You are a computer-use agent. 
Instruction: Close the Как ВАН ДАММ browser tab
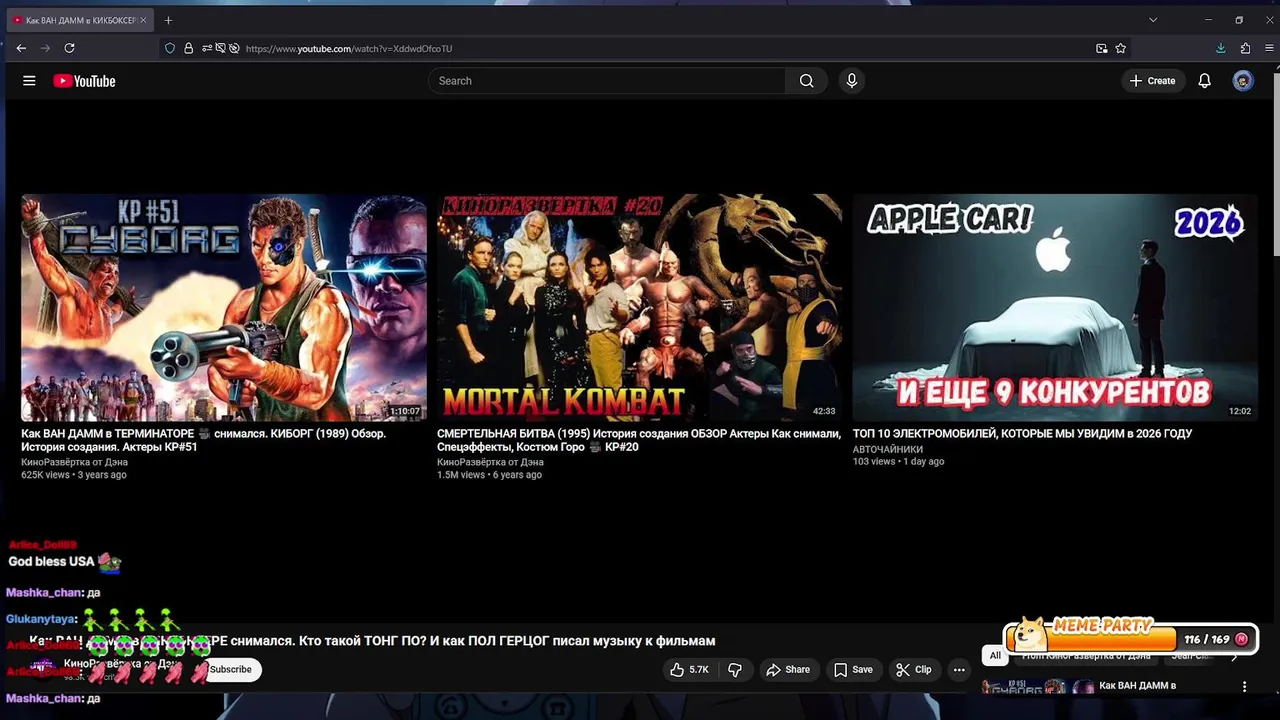(x=143, y=20)
